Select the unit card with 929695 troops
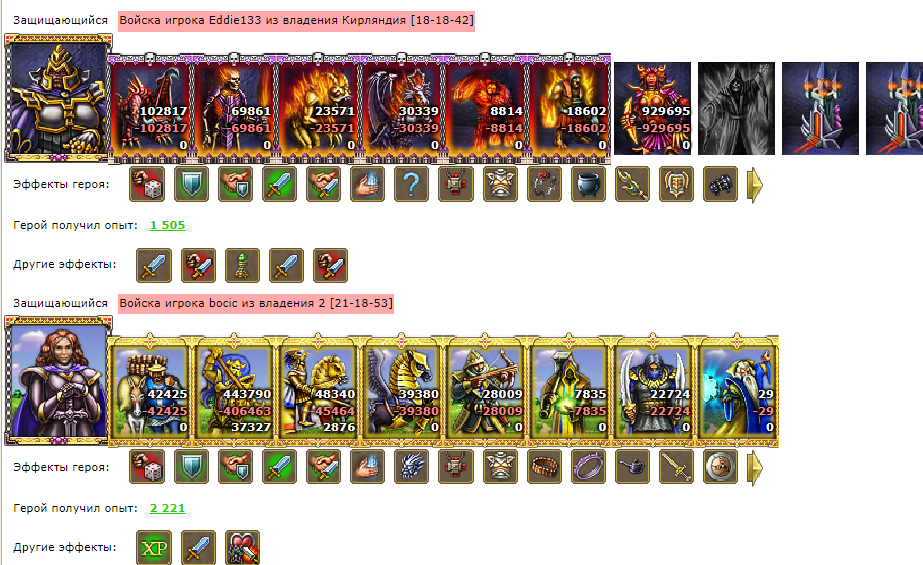Image resolution: width=923 pixels, height=565 pixels. coord(652,108)
